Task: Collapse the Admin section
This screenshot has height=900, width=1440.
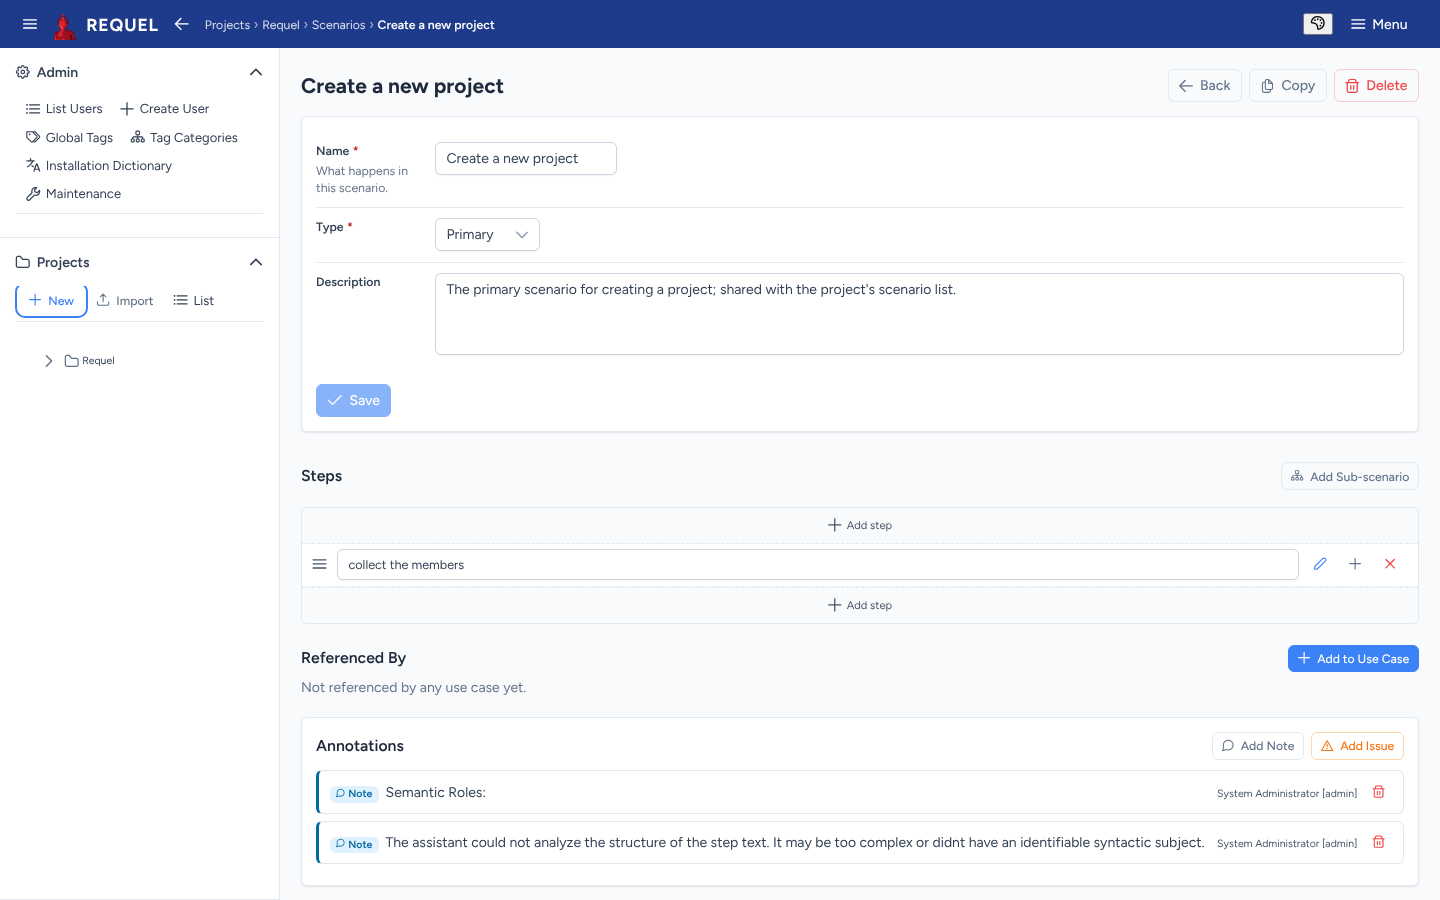Action: point(256,72)
